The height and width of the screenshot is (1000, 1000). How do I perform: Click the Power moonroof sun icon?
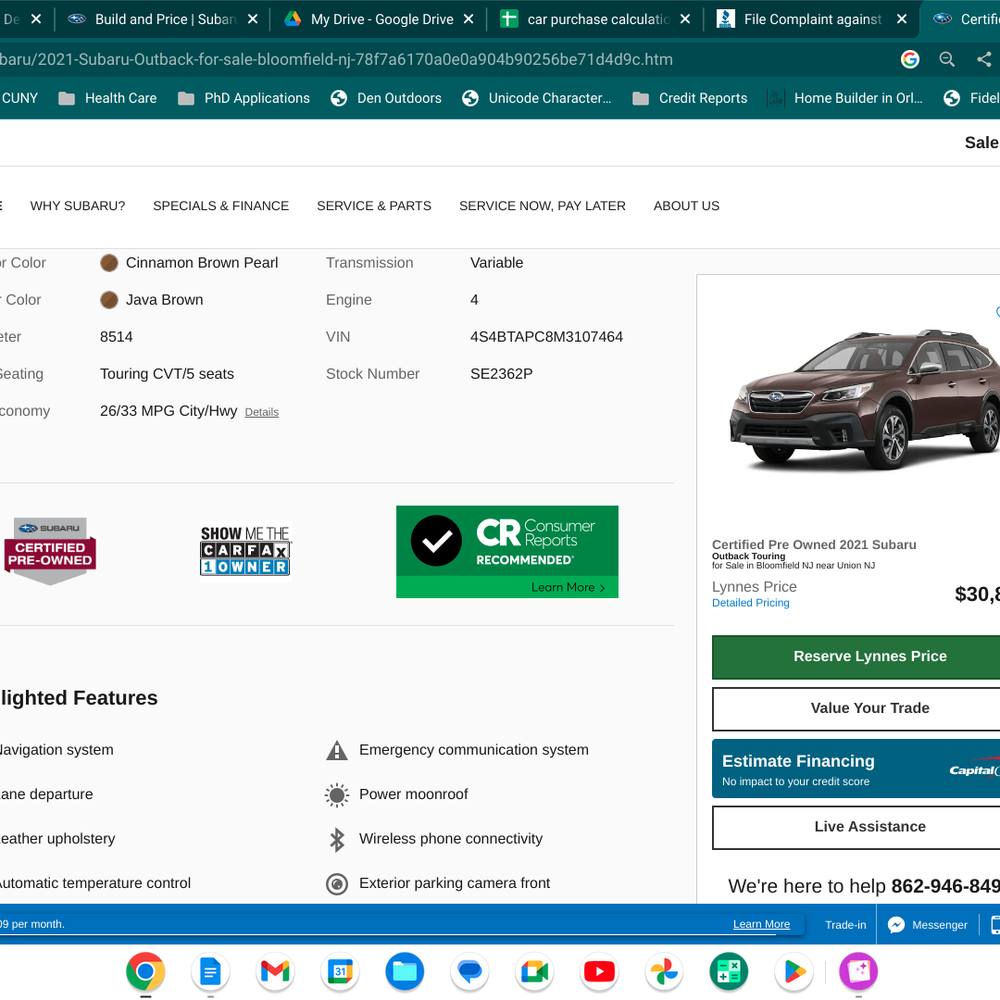(x=337, y=795)
